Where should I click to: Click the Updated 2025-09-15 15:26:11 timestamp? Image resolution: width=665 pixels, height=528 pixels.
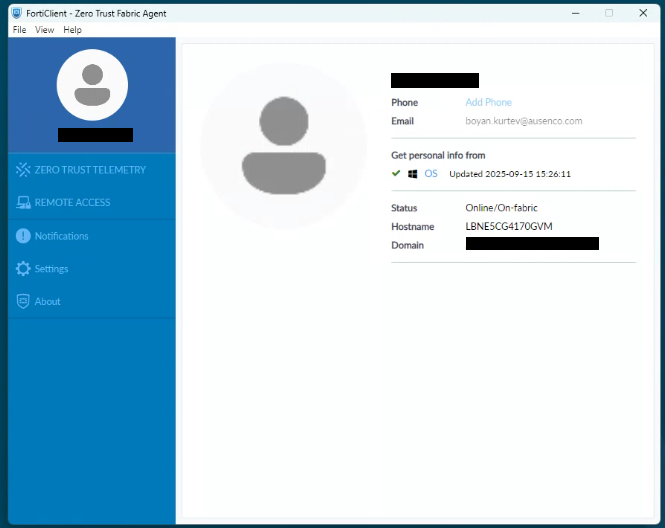click(x=510, y=174)
